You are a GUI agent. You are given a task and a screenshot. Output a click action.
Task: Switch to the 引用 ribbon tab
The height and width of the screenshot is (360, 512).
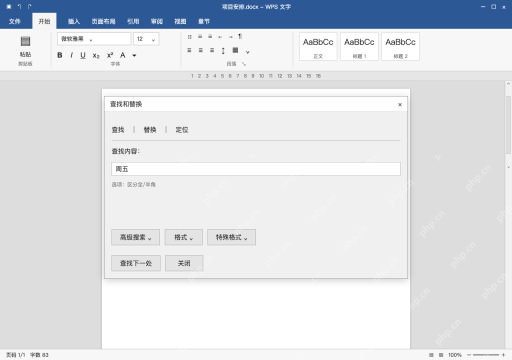(133, 21)
